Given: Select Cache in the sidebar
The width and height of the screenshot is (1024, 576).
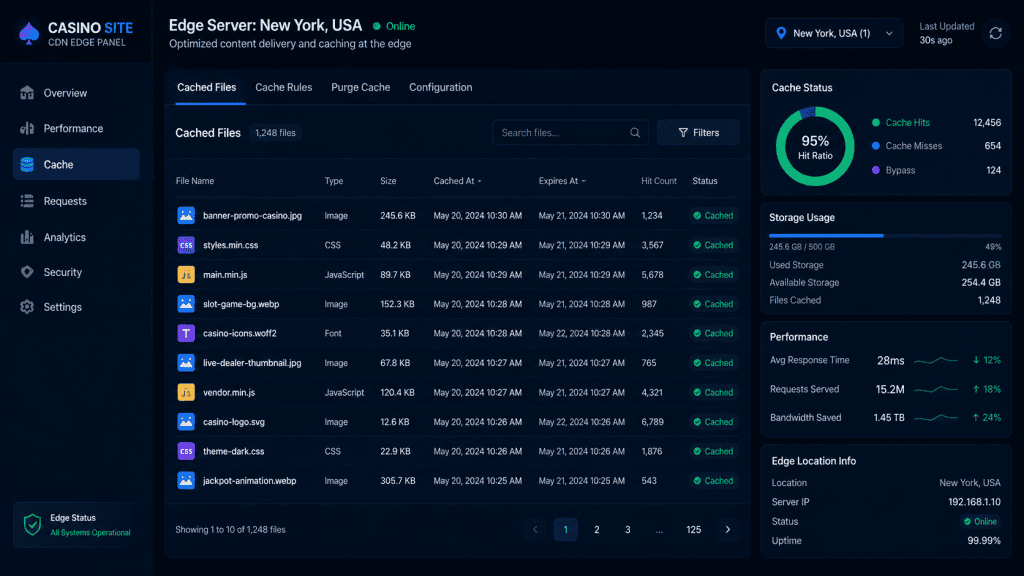Looking at the screenshot, I should click(76, 165).
